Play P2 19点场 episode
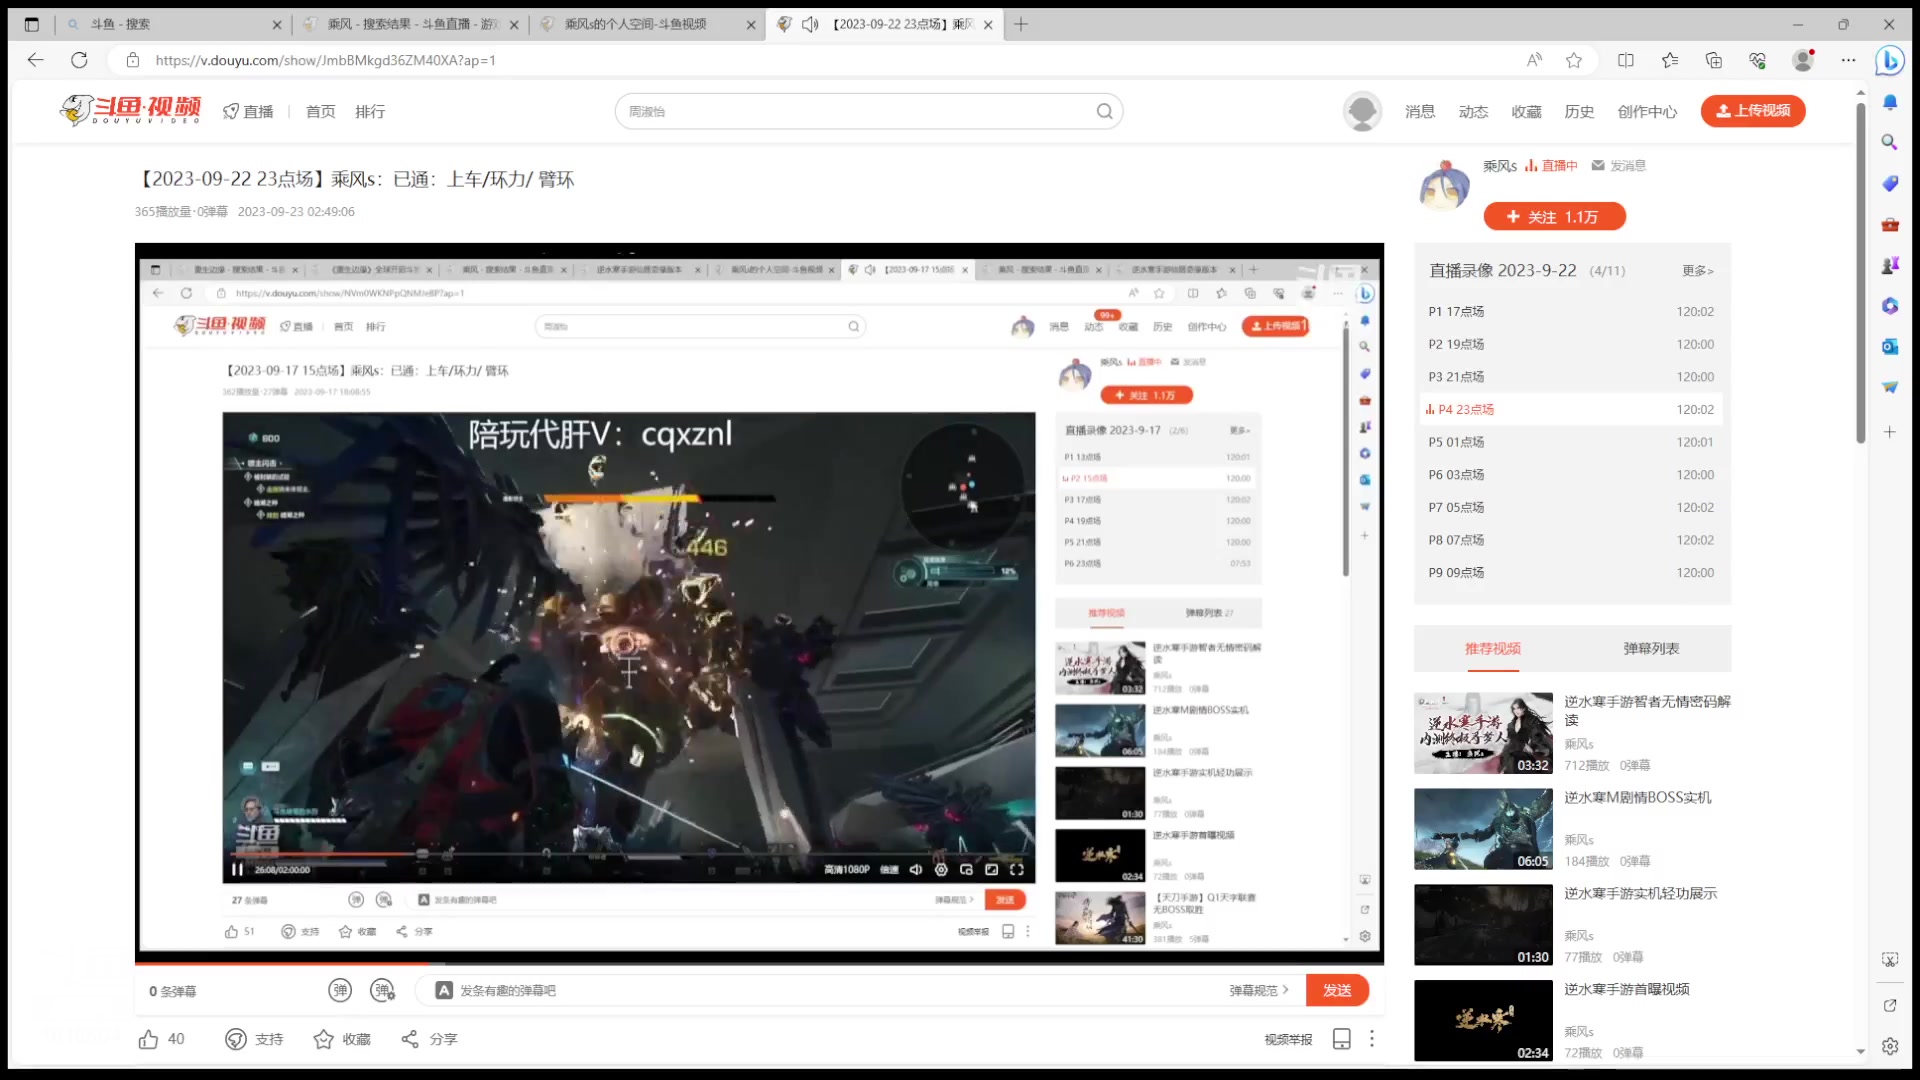Viewport: 1920px width, 1080px height. [x=1570, y=344]
